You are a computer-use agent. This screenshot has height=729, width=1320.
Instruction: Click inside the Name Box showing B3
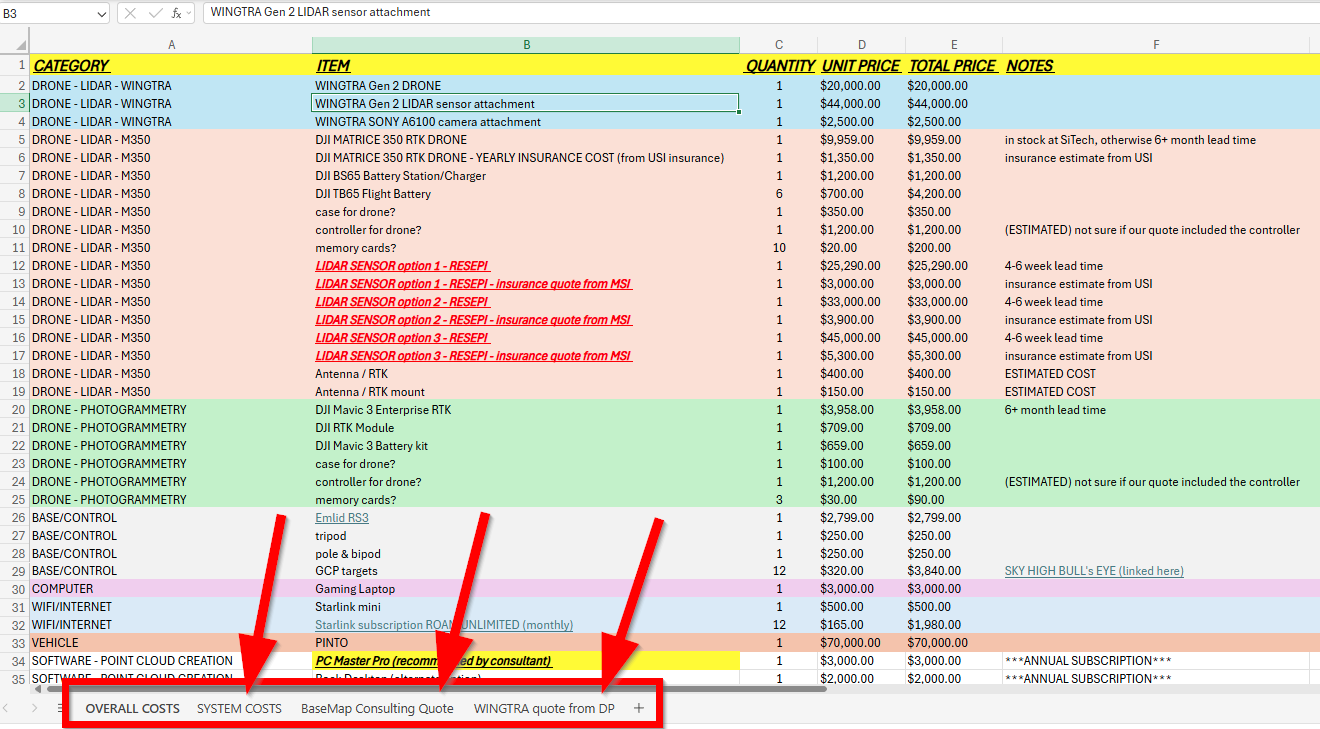[x=48, y=13]
